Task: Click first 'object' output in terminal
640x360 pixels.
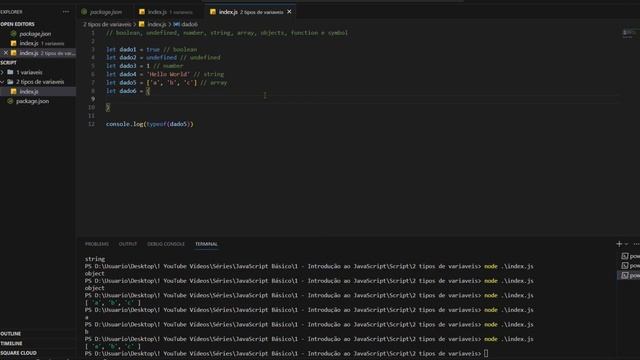Action: [95, 273]
